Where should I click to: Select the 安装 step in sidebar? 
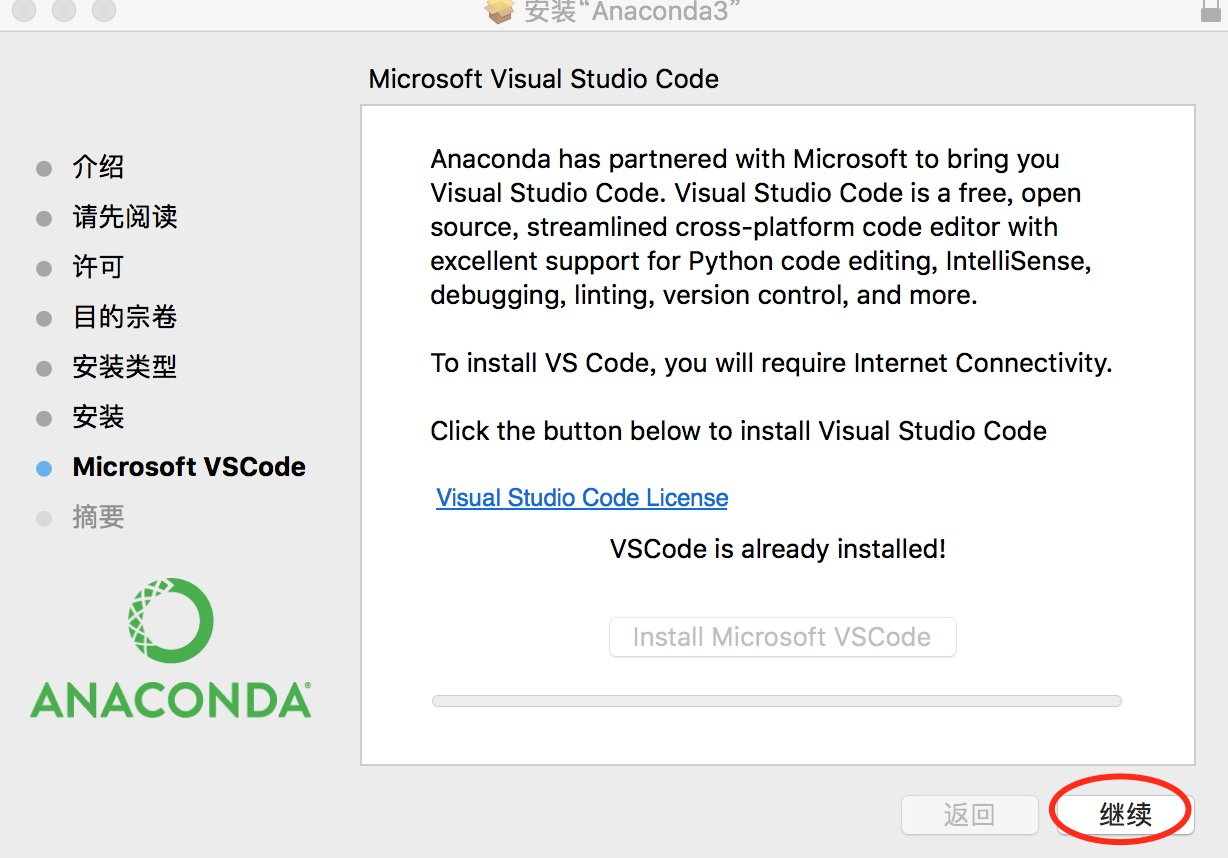tap(98, 417)
